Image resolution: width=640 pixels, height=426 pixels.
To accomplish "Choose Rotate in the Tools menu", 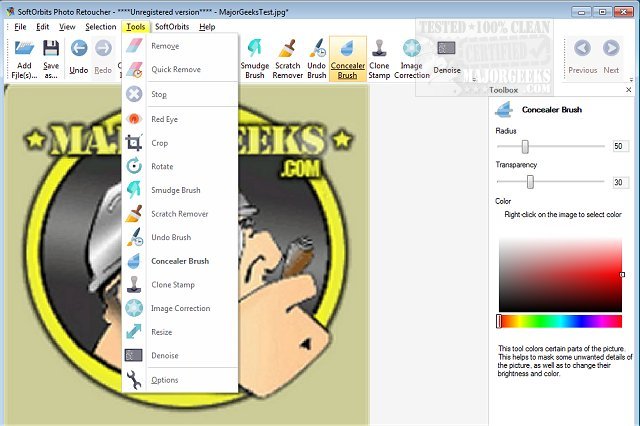I will (x=180, y=166).
